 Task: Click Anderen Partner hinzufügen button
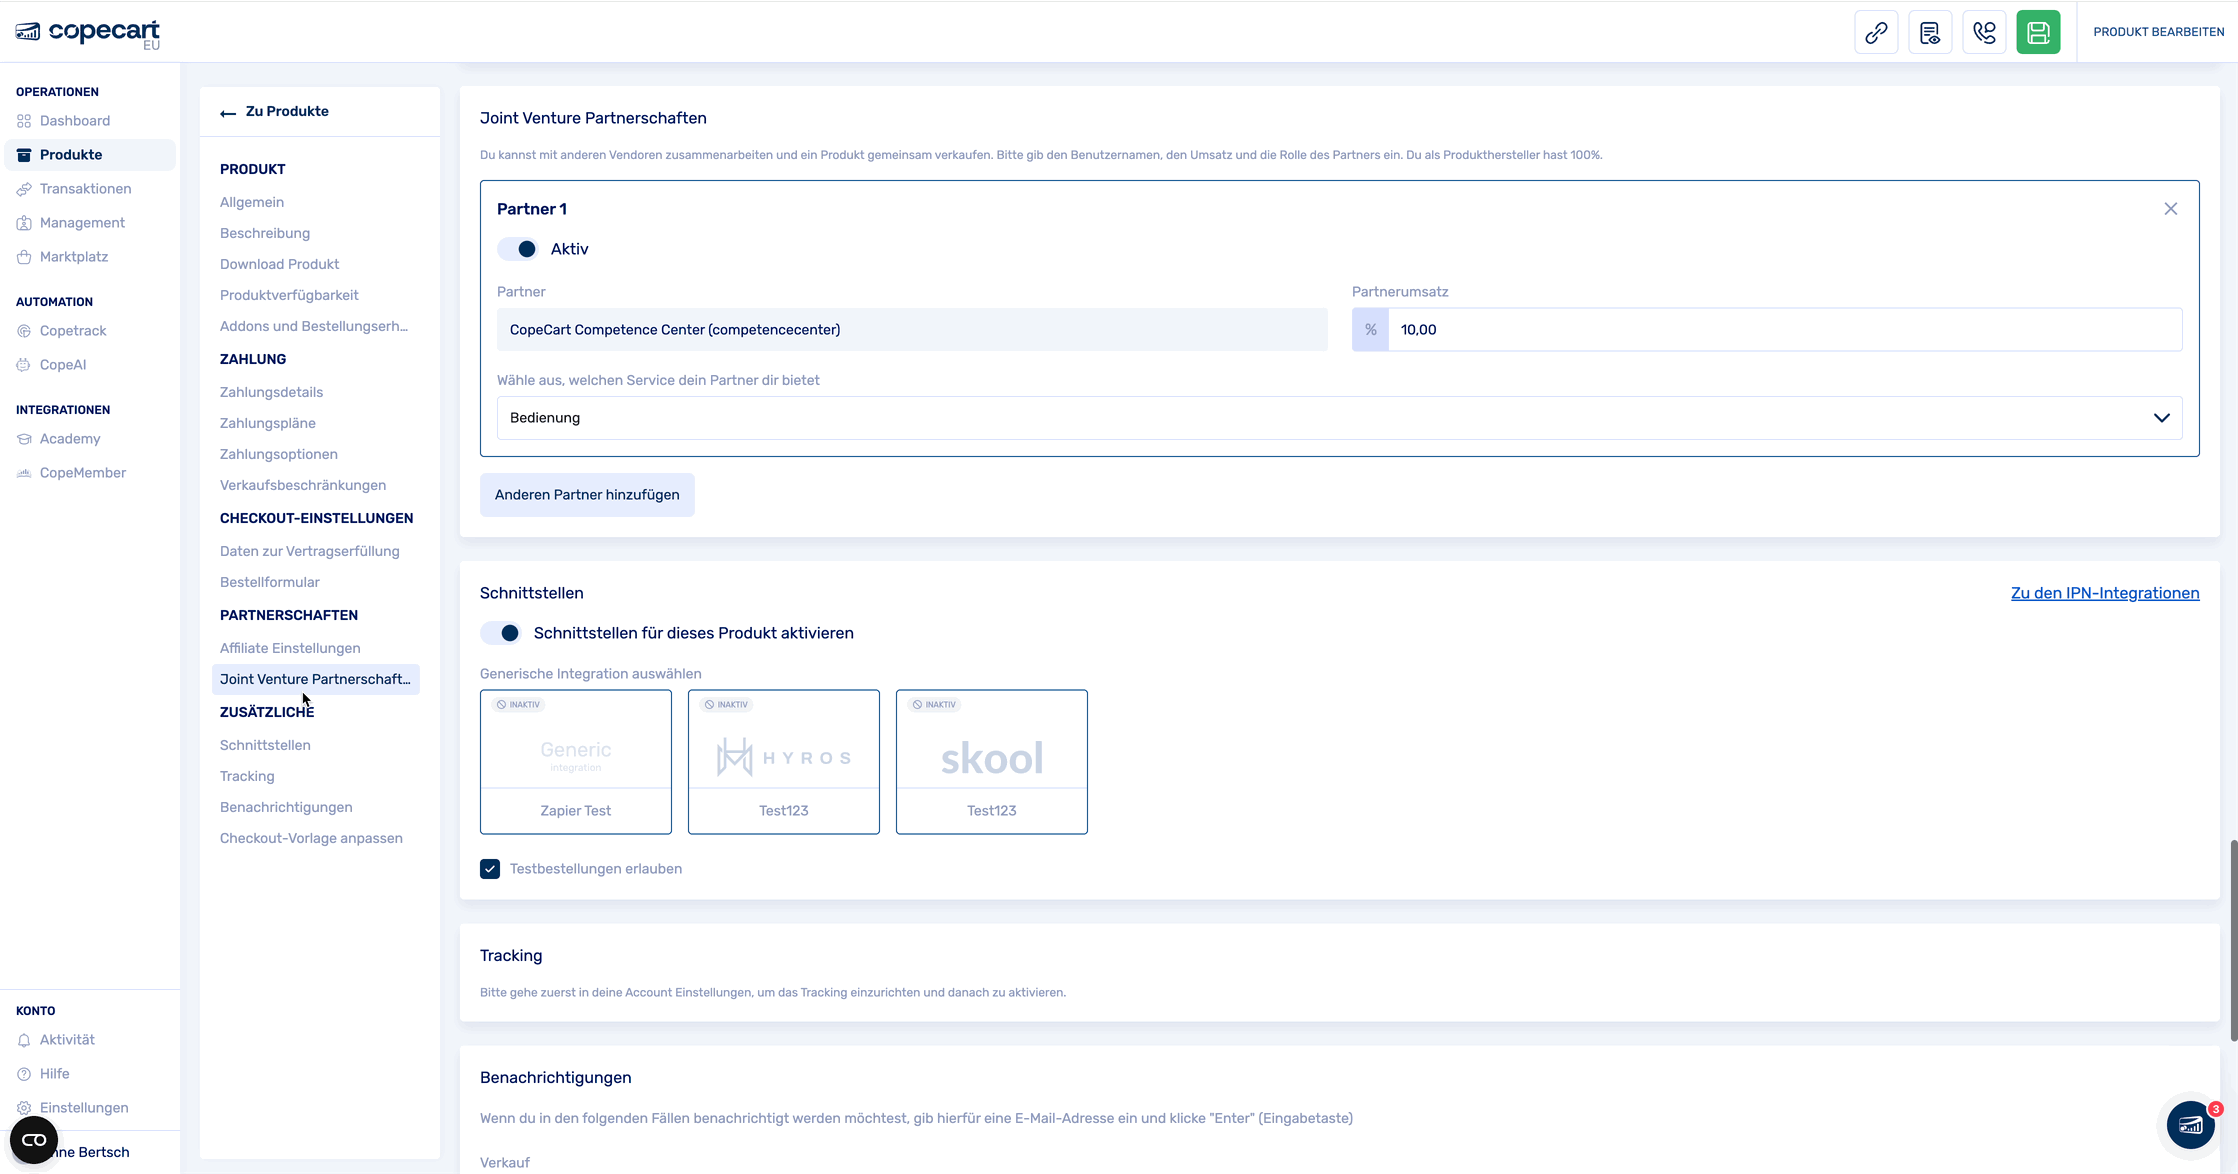pyautogui.click(x=587, y=495)
